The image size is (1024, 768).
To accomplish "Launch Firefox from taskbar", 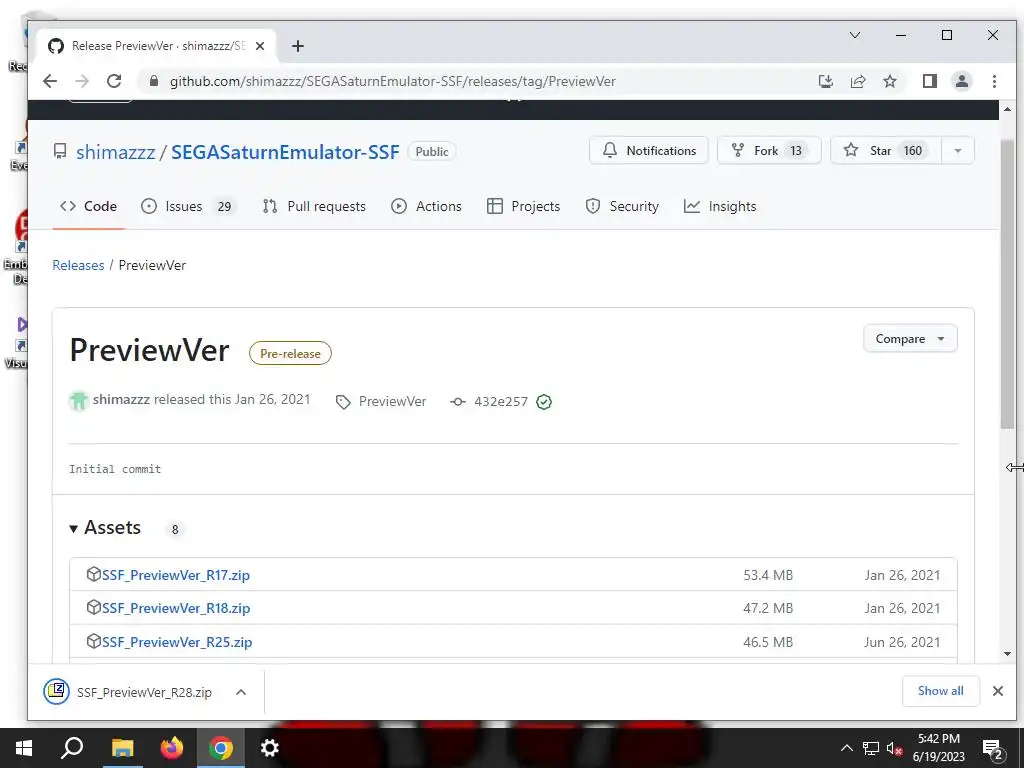I will pyautogui.click(x=172, y=748).
